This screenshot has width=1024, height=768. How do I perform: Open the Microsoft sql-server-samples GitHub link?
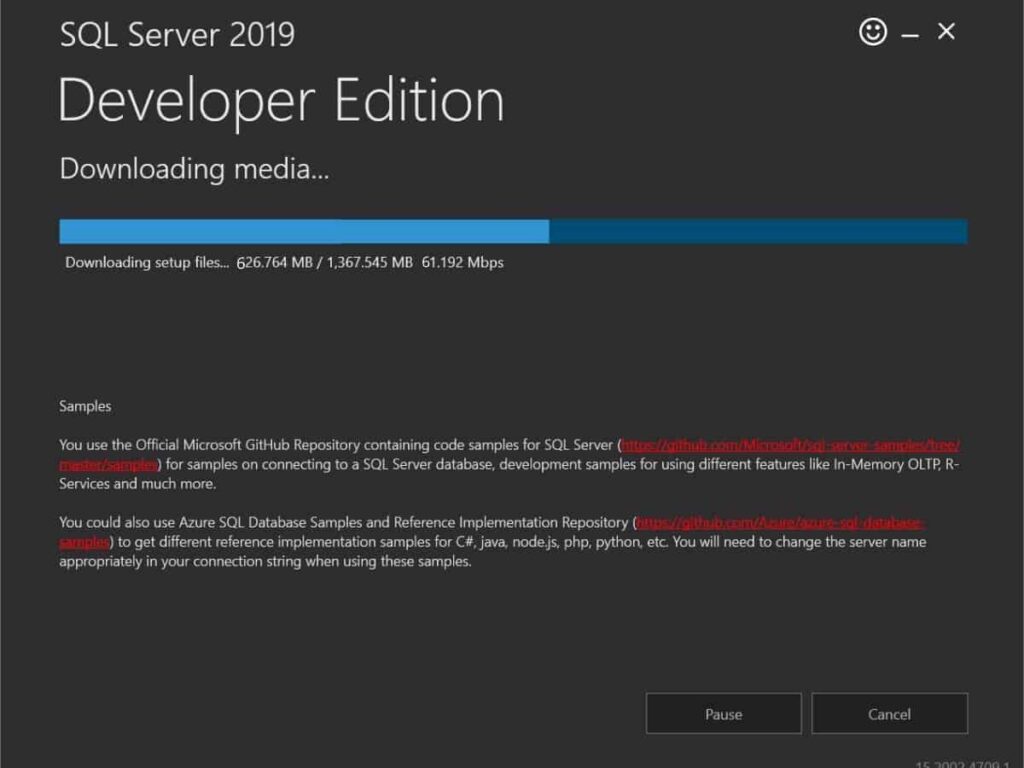pyautogui.click(x=790, y=445)
